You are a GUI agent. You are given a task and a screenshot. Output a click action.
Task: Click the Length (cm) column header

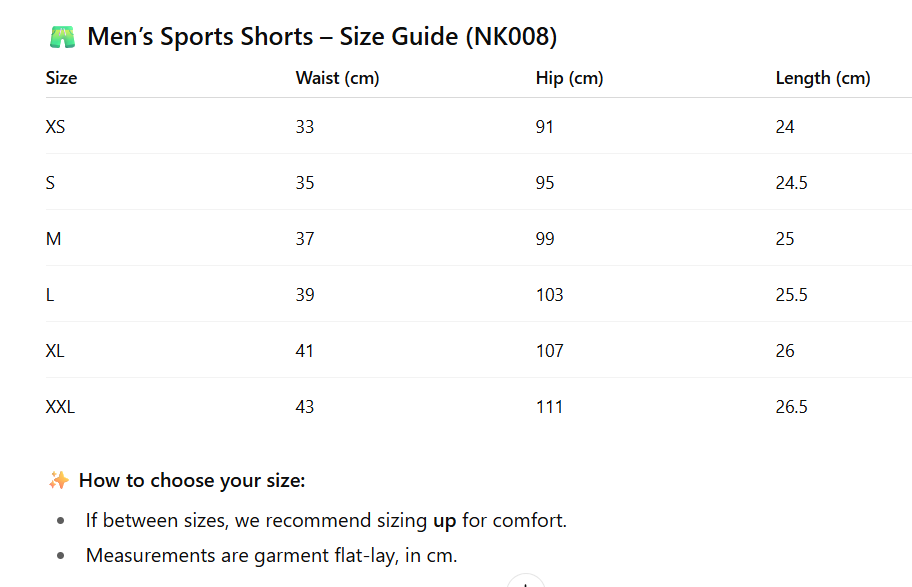822,78
